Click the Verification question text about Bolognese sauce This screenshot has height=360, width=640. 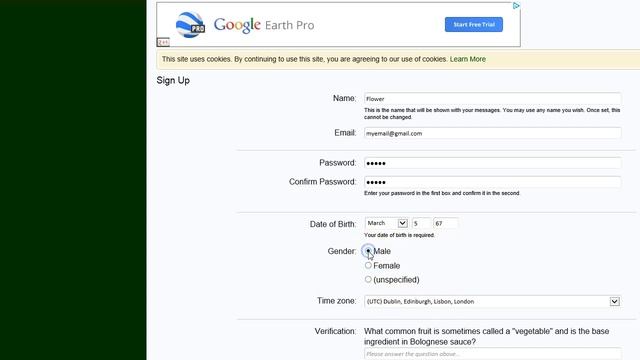pos(486,336)
